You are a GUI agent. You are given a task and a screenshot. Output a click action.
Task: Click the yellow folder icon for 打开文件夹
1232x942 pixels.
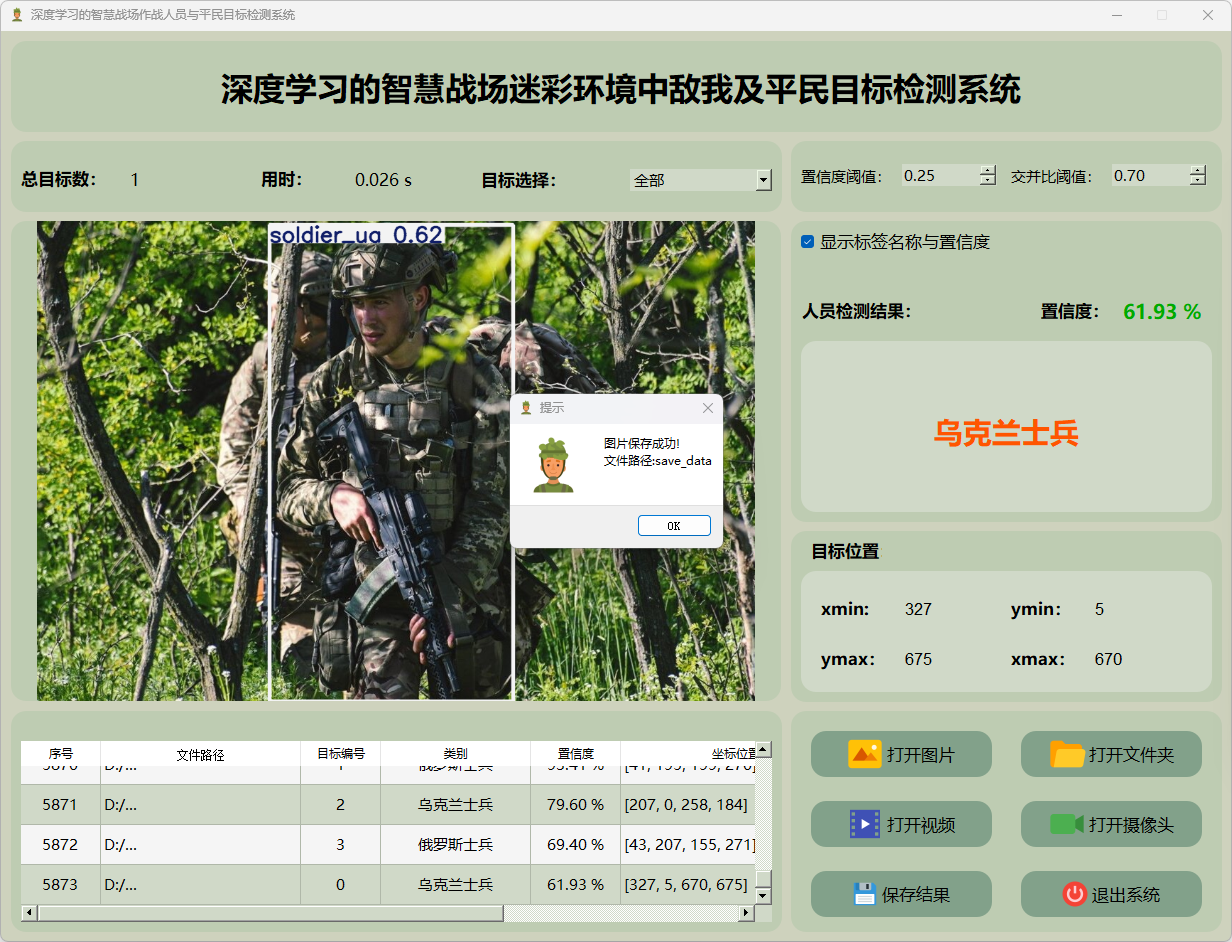click(x=1067, y=754)
